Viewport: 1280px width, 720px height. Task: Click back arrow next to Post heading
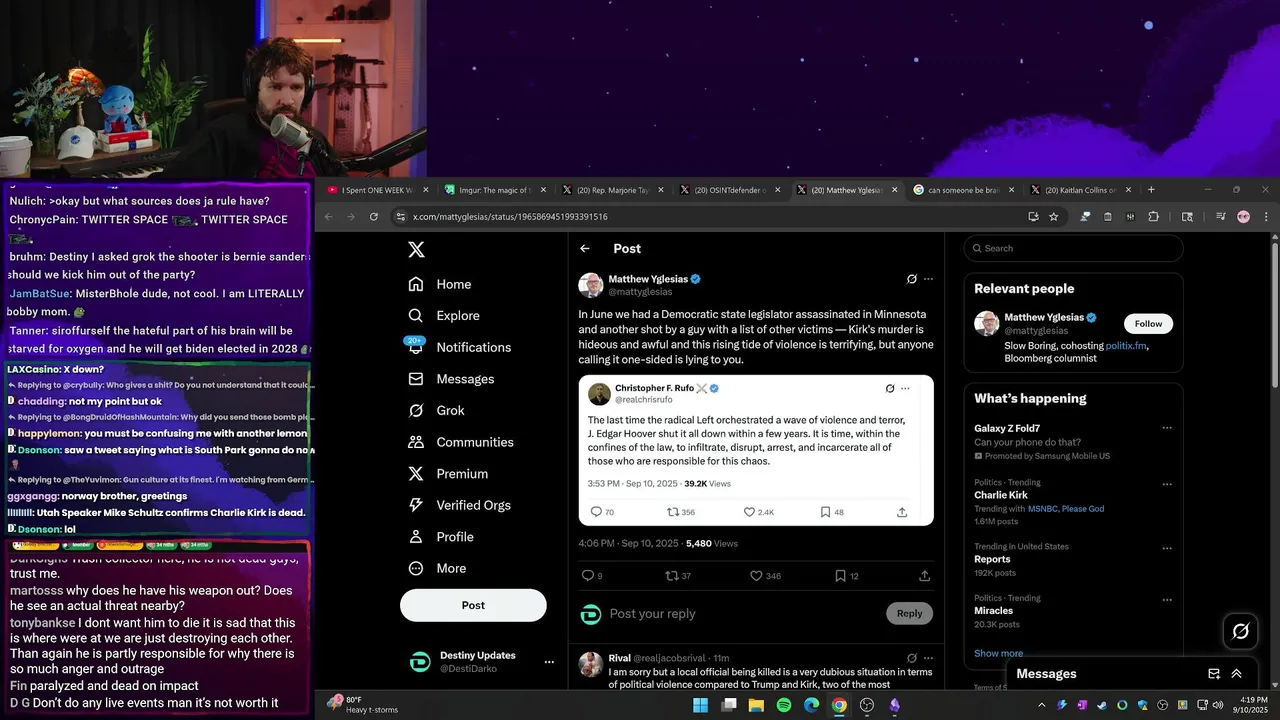click(585, 249)
